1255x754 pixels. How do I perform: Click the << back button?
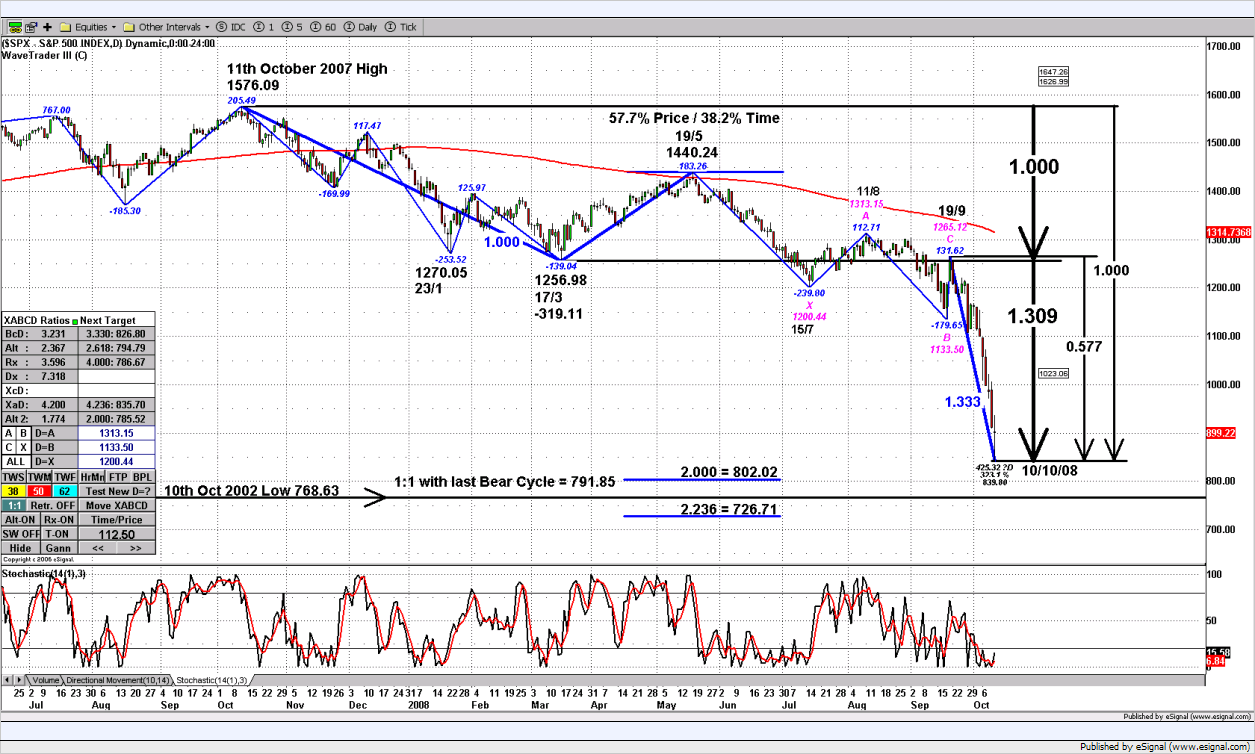(98, 547)
